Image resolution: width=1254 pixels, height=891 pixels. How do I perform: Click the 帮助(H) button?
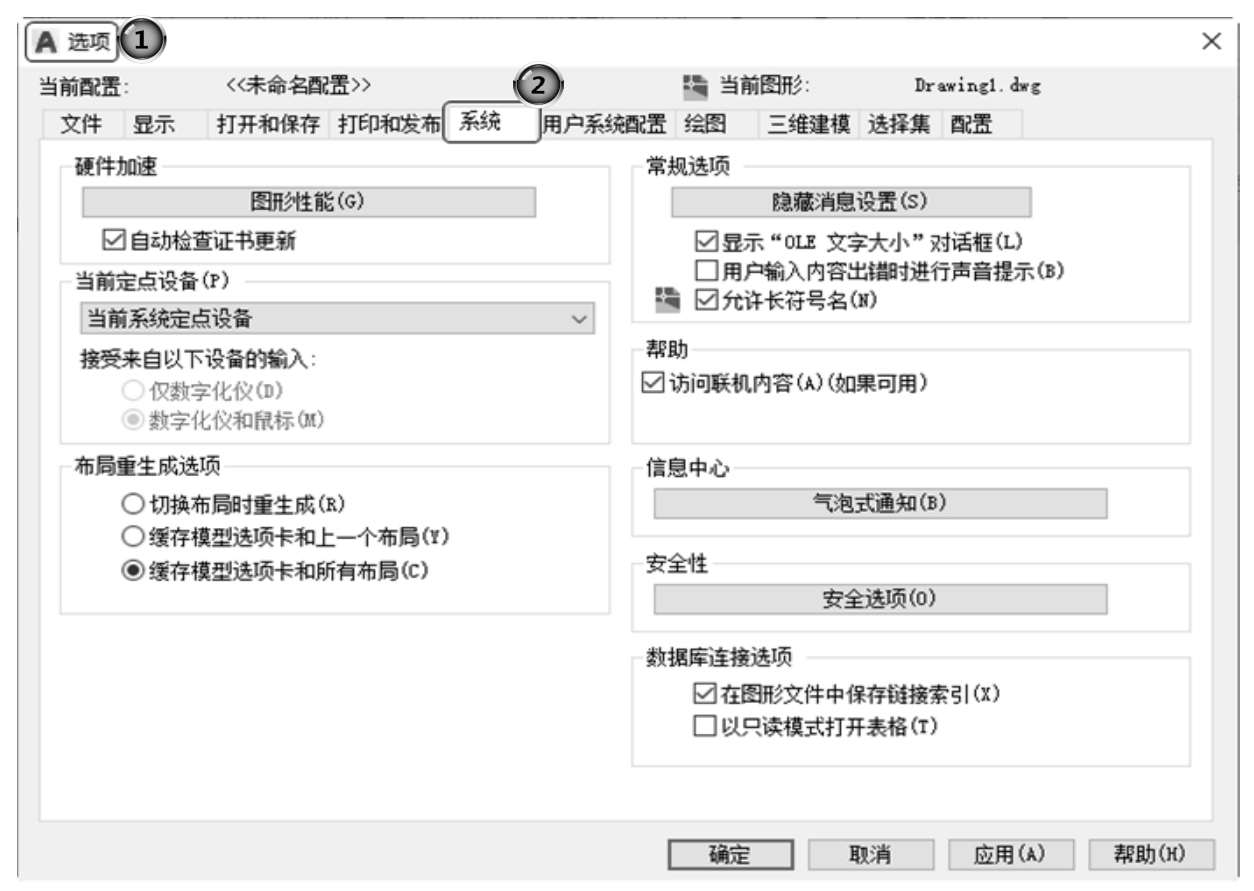[1150, 855]
